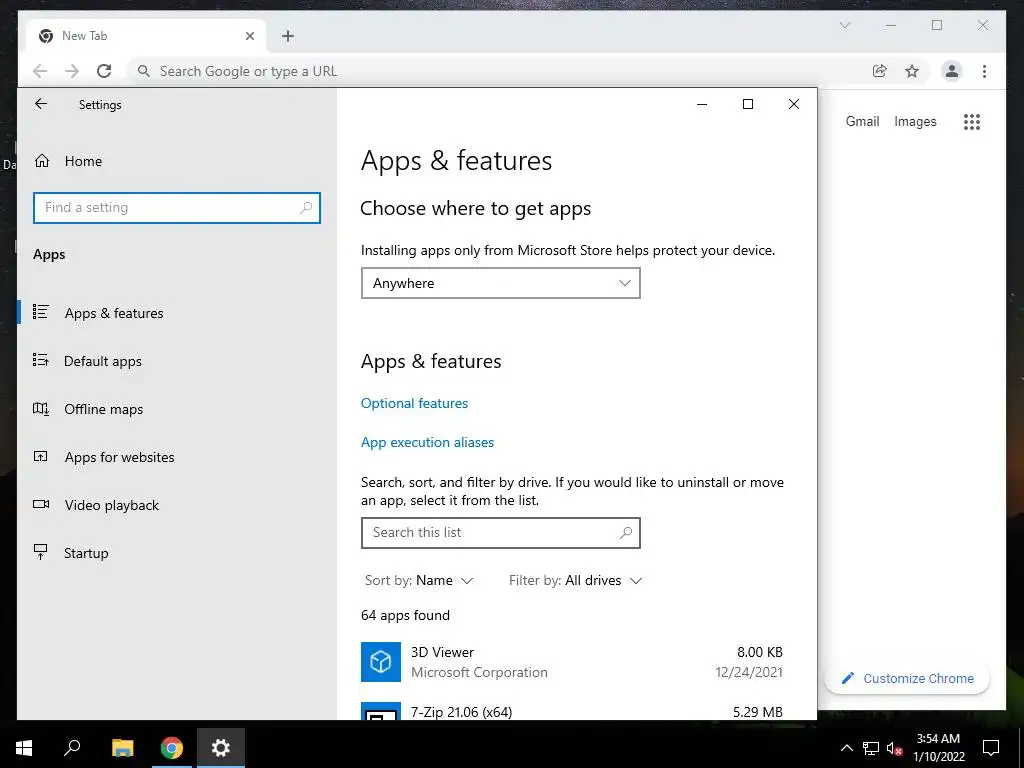This screenshot has height=768, width=1024.
Task: Open Google apps grid in Chrome
Action: point(972,121)
